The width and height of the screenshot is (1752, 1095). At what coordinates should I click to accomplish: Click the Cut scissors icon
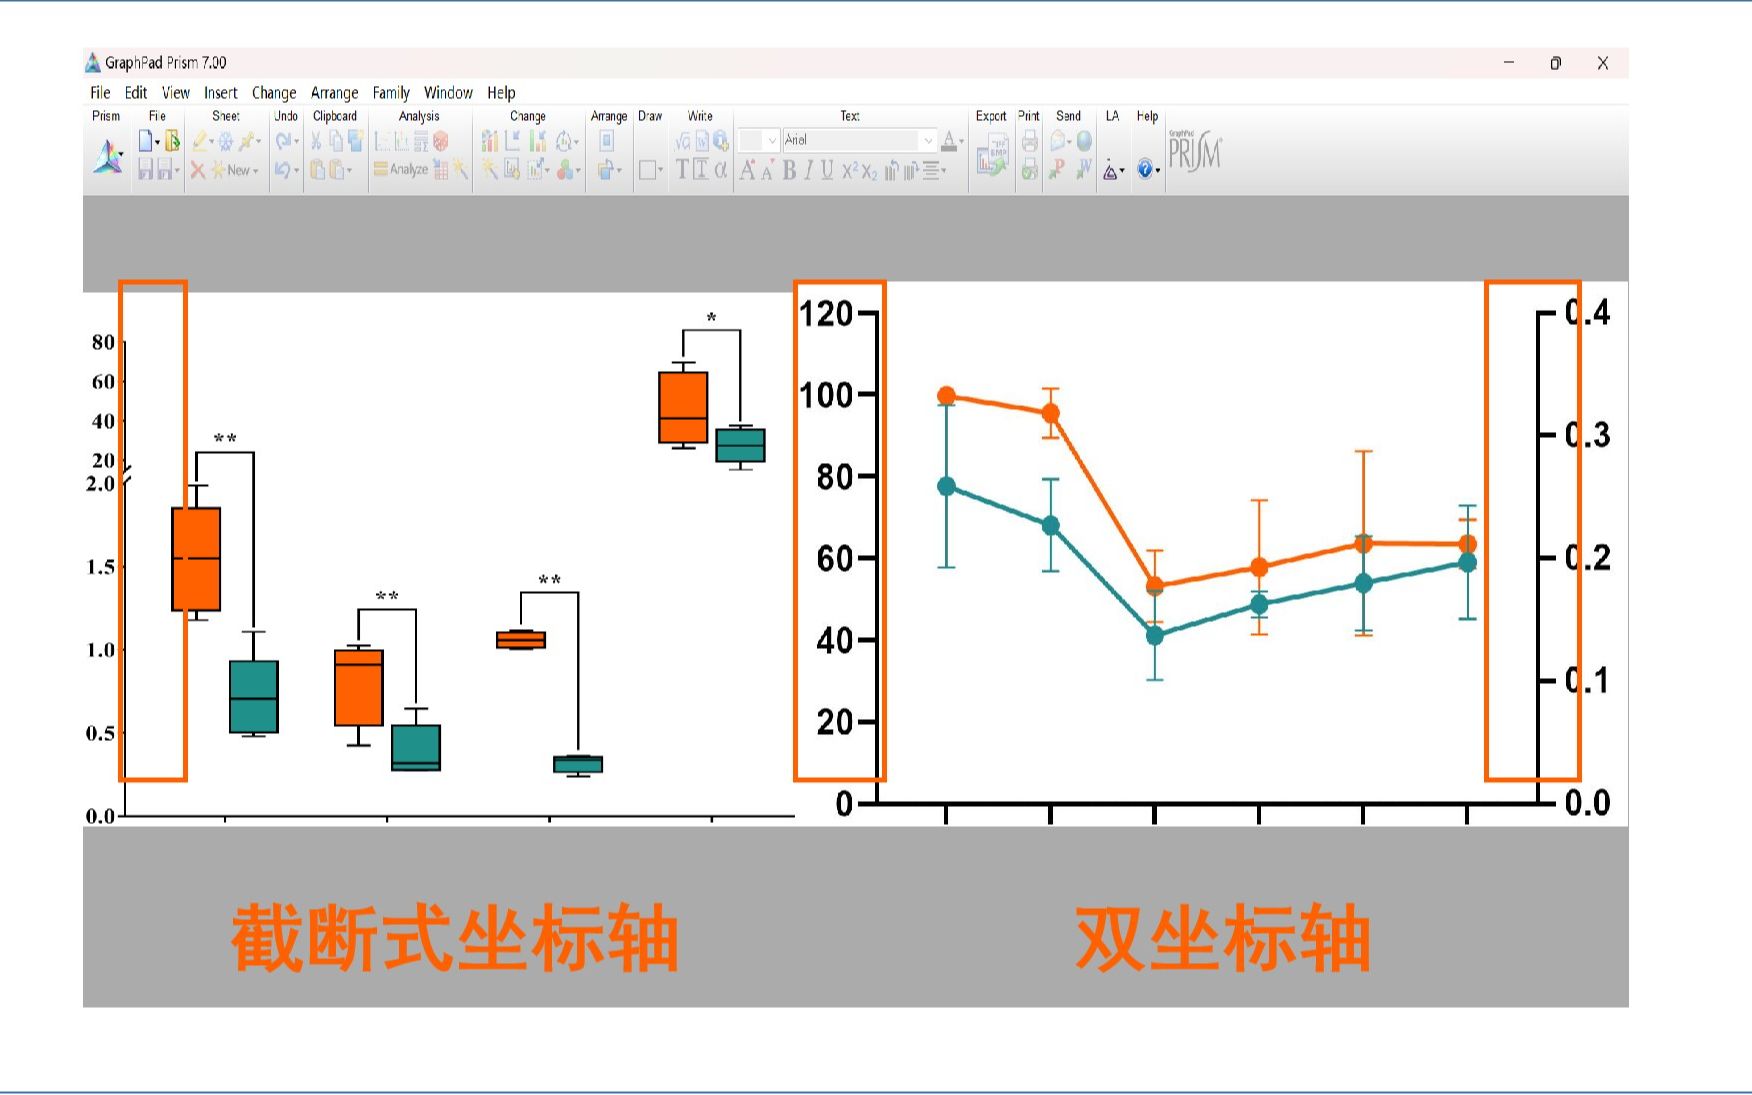[316, 141]
